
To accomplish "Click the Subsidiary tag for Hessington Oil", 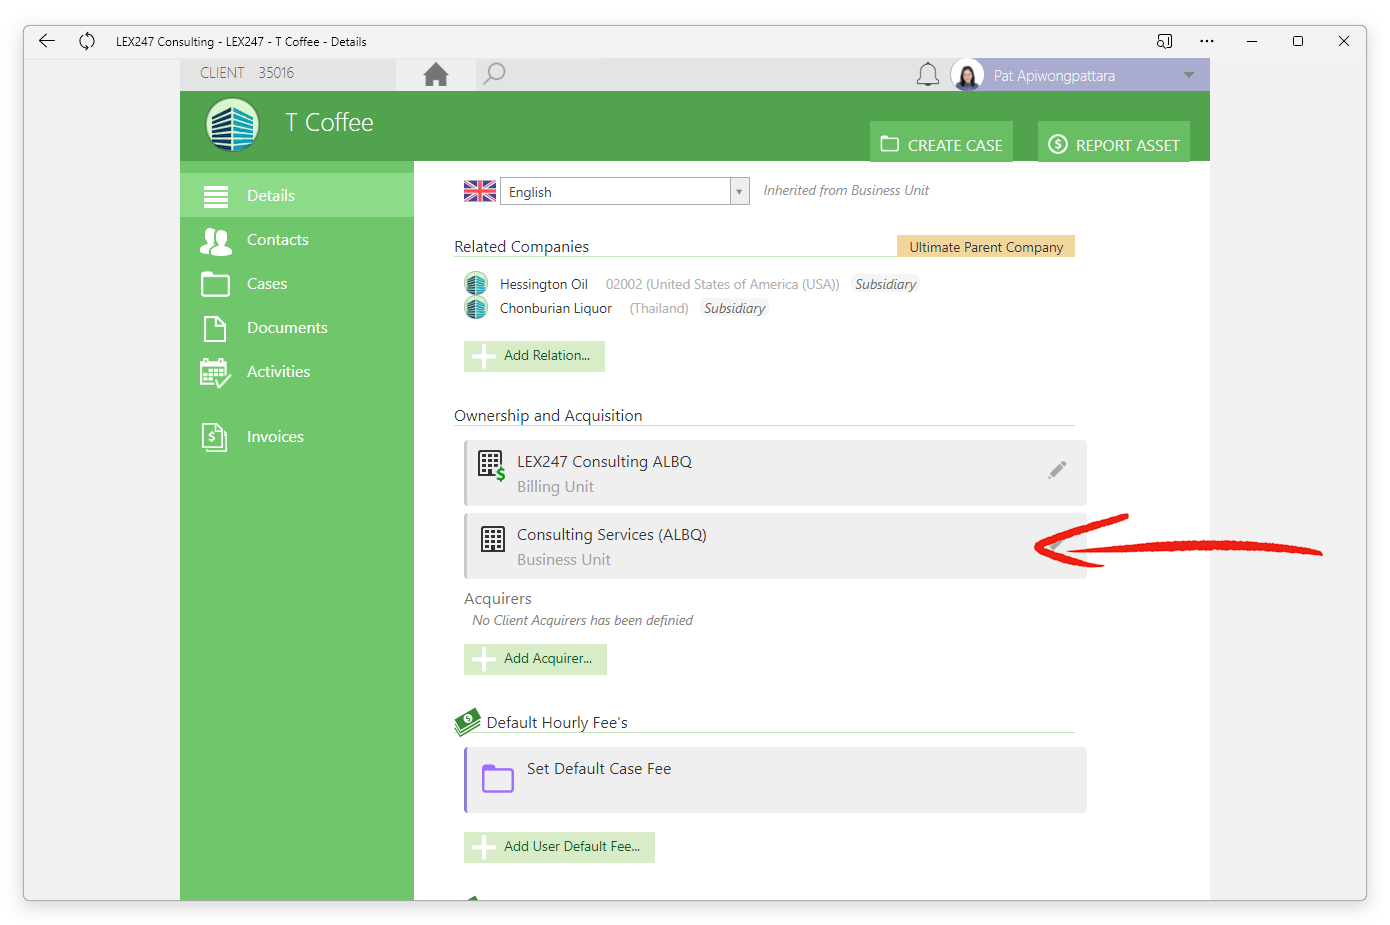I will 885,284.
